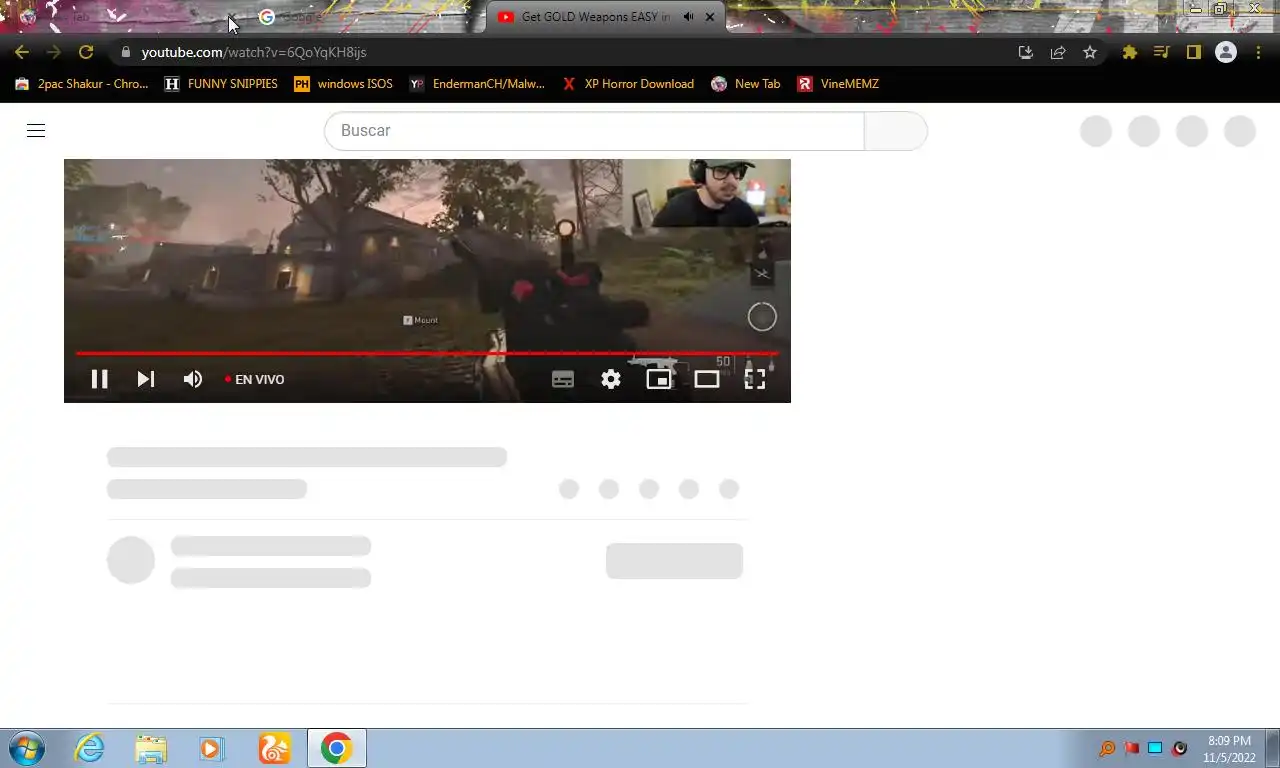The height and width of the screenshot is (768, 1280).
Task: Bookmark this page with star icon
Action: click(x=1090, y=52)
